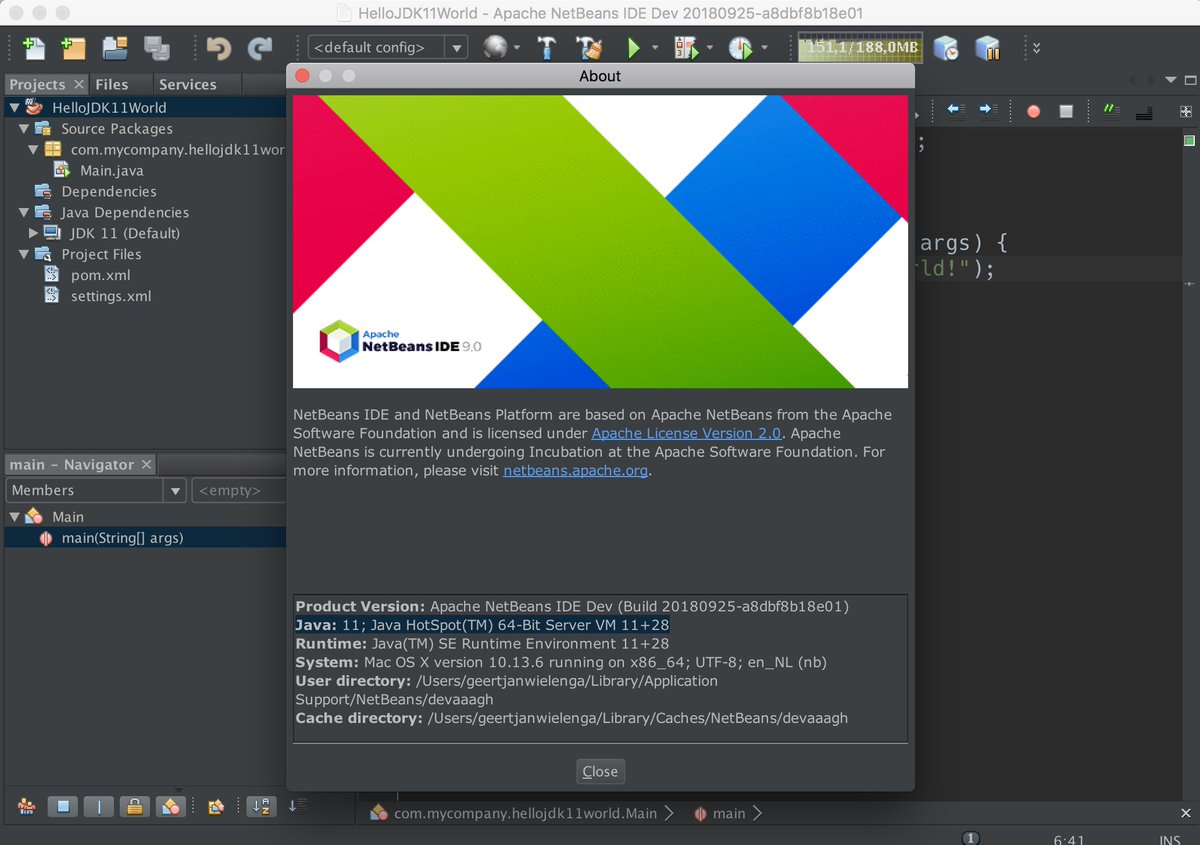Click the Build Project hammer icon
Screen dimensions: 1200x845
[x=546, y=47]
